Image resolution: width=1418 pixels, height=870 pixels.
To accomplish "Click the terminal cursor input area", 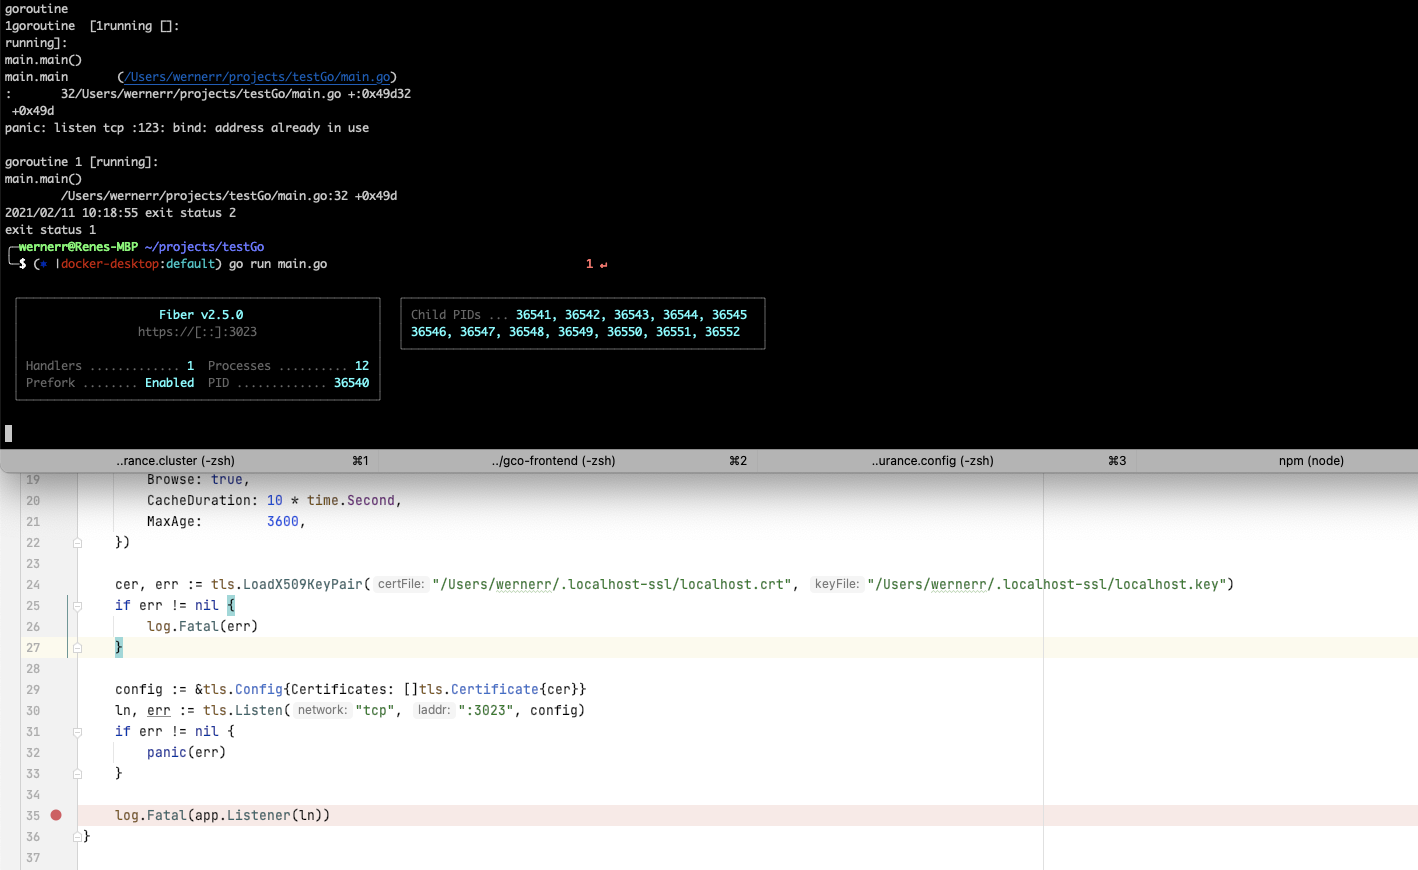I will click(9, 432).
